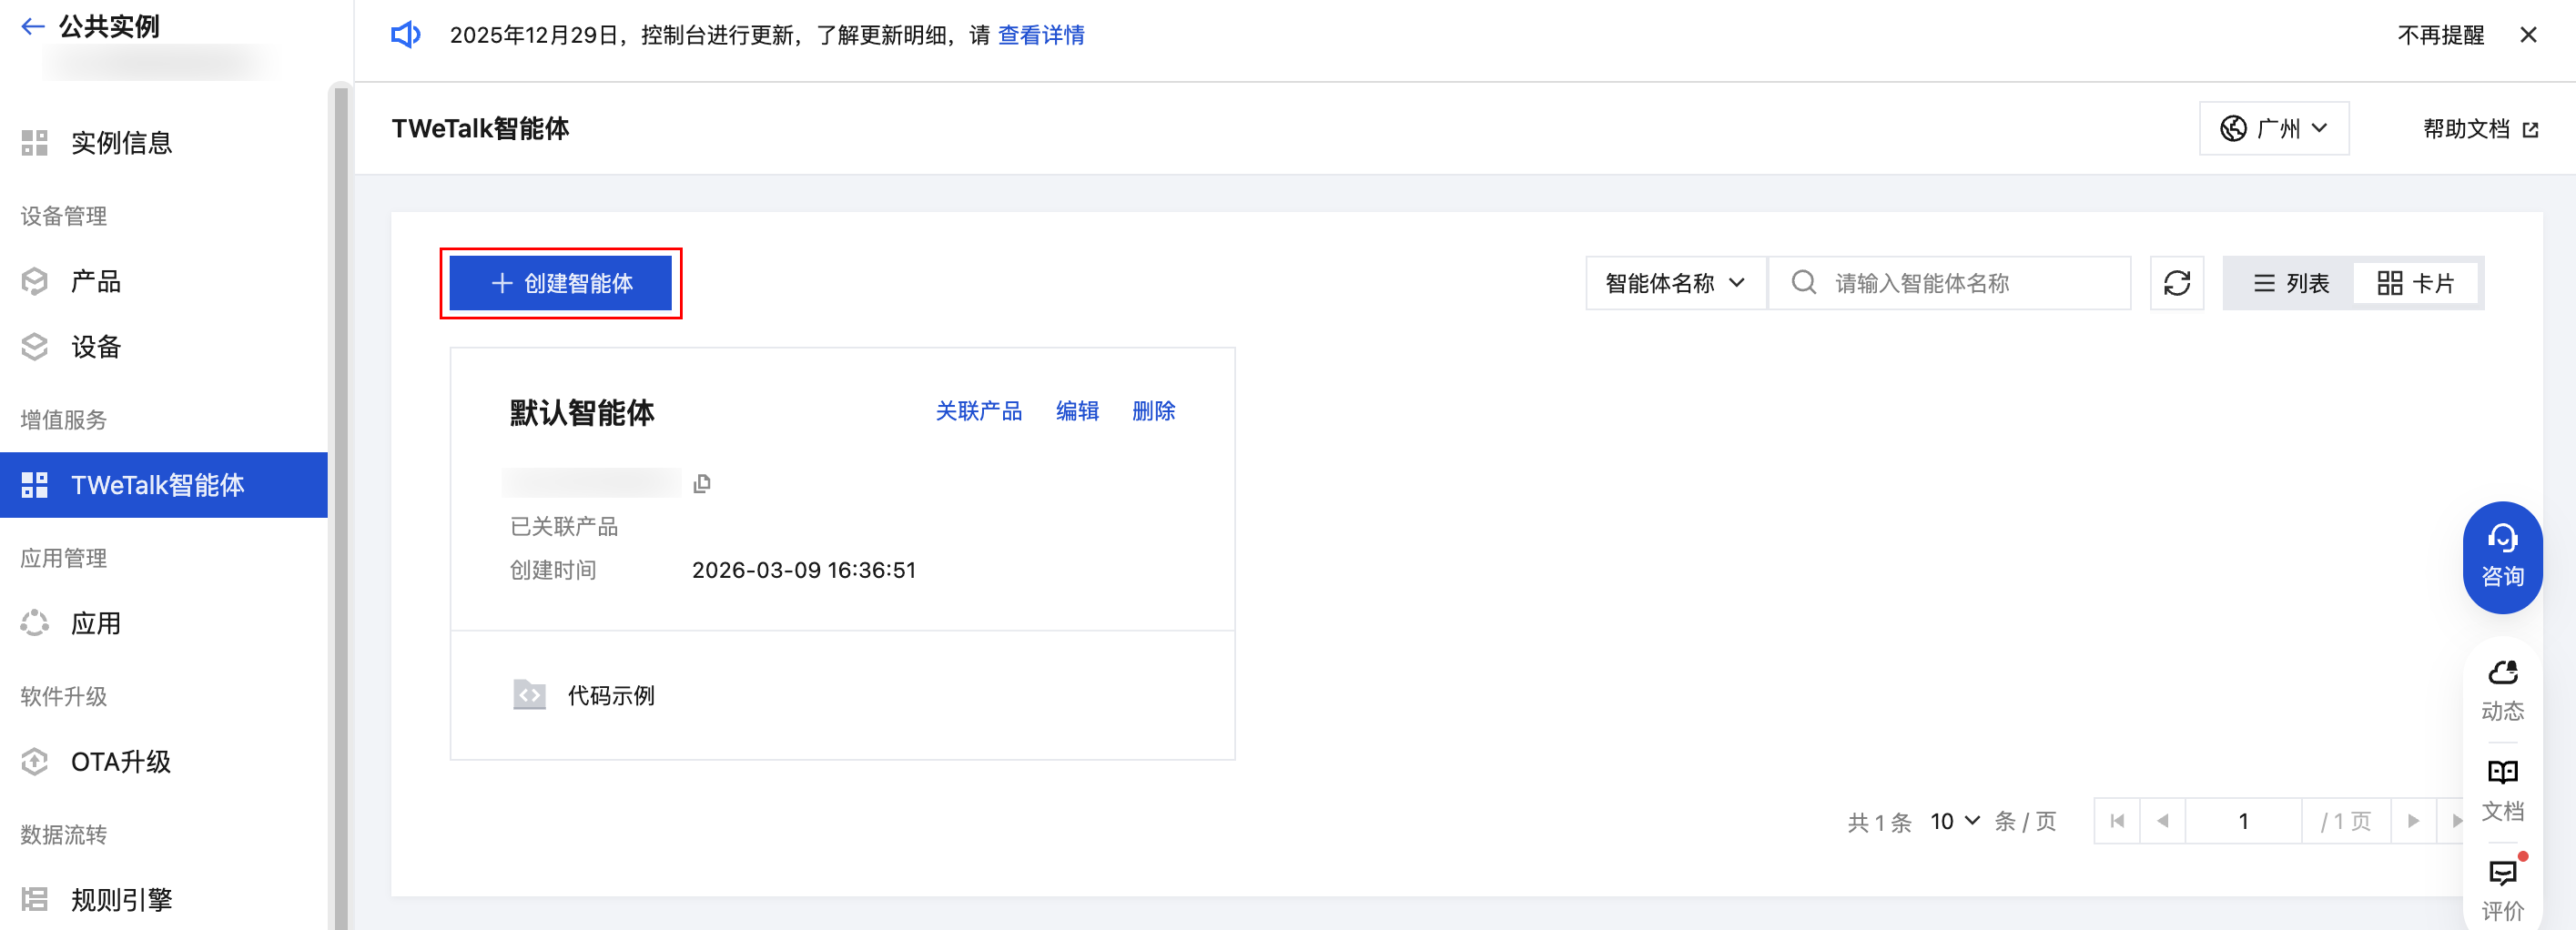Open the 查看详情 link
This screenshot has height=930, width=2576.
[1041, 35]
